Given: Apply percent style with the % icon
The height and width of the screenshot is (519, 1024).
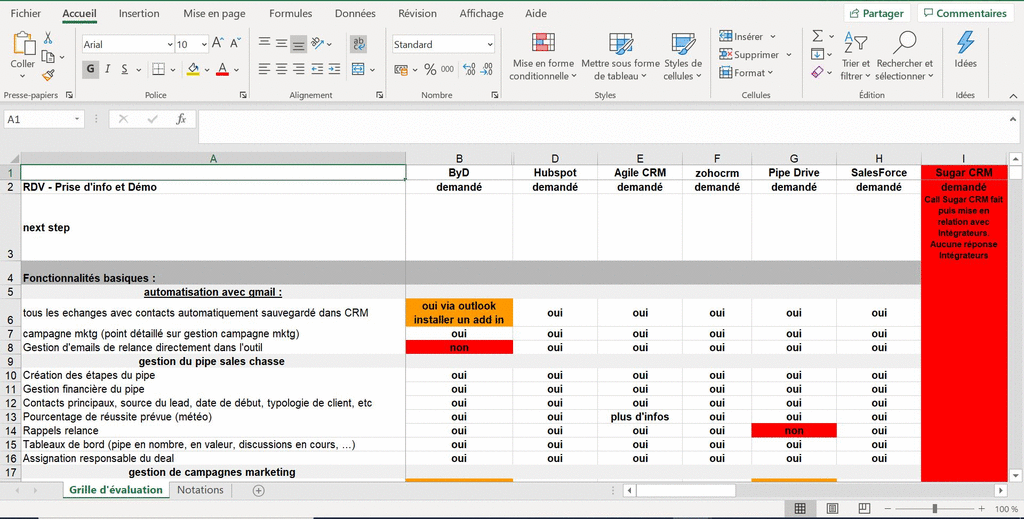Looking at the screenshot, I should point(430,69).
